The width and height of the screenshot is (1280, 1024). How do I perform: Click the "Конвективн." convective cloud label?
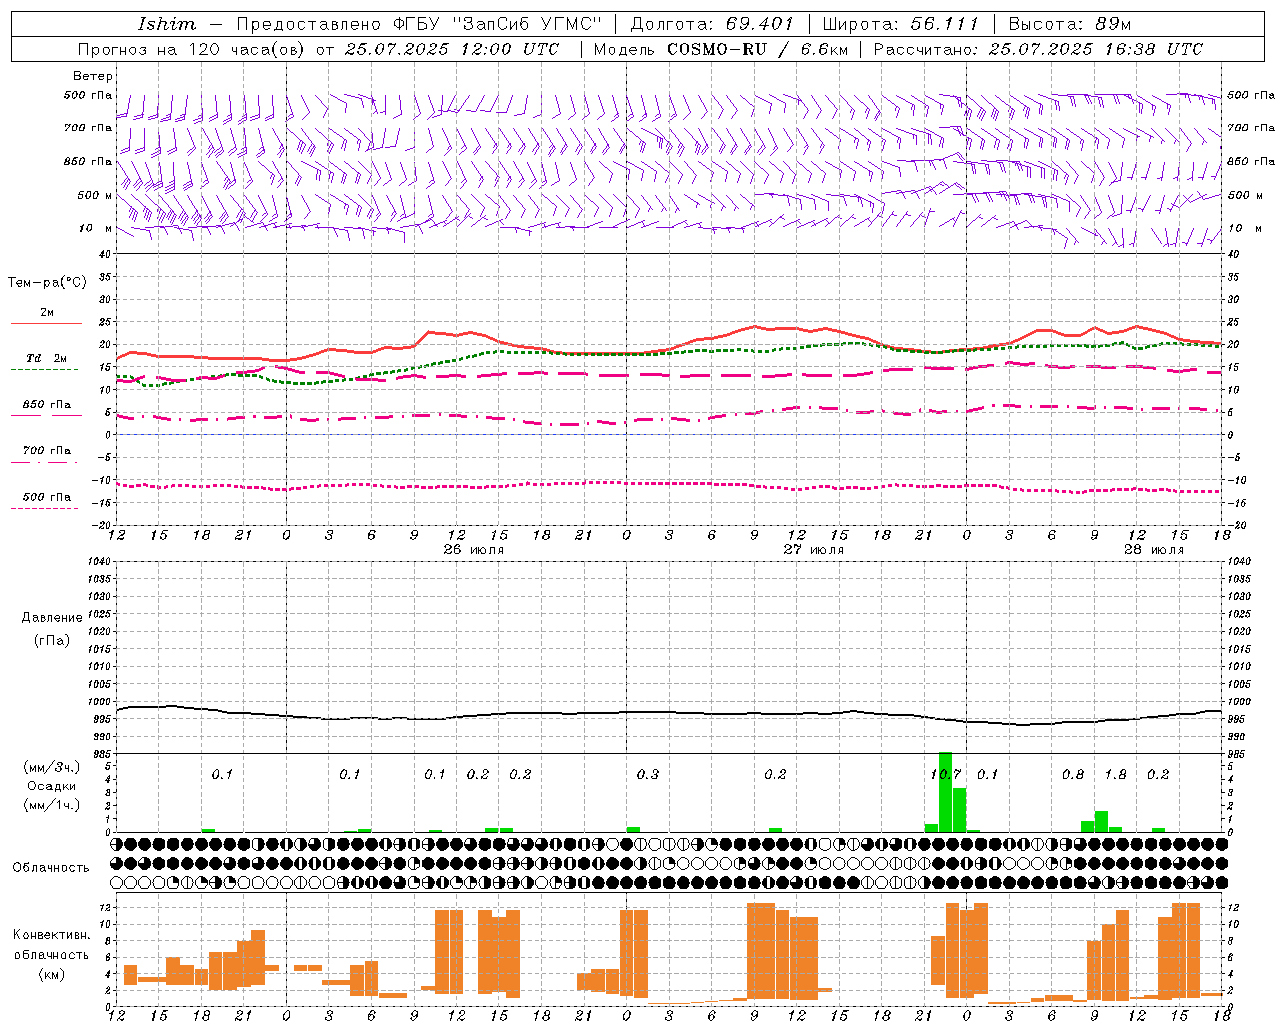click(x=51, y=934)
